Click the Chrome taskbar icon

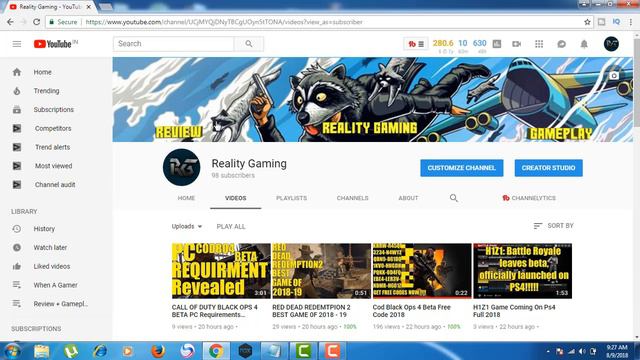point(216,351)
